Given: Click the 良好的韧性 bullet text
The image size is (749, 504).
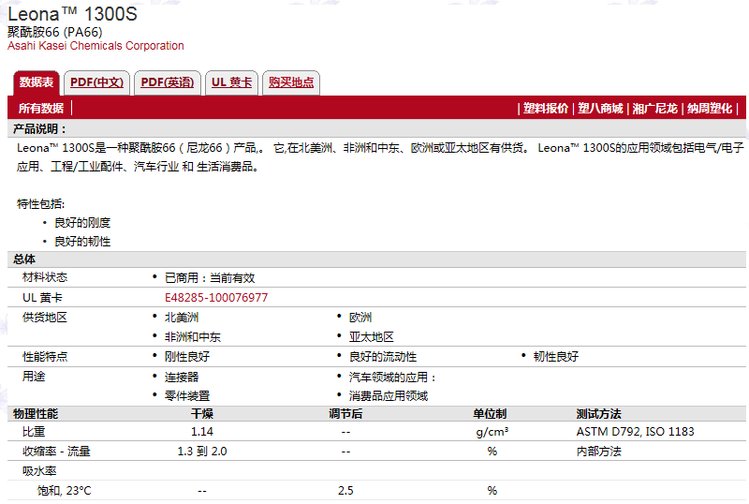Looking at the screenshot, I should (x=82, y=241).
